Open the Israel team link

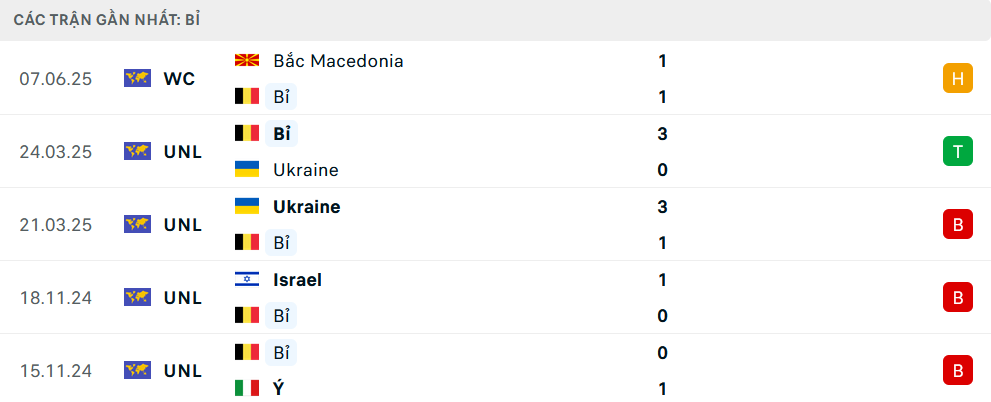pos(297,279)
